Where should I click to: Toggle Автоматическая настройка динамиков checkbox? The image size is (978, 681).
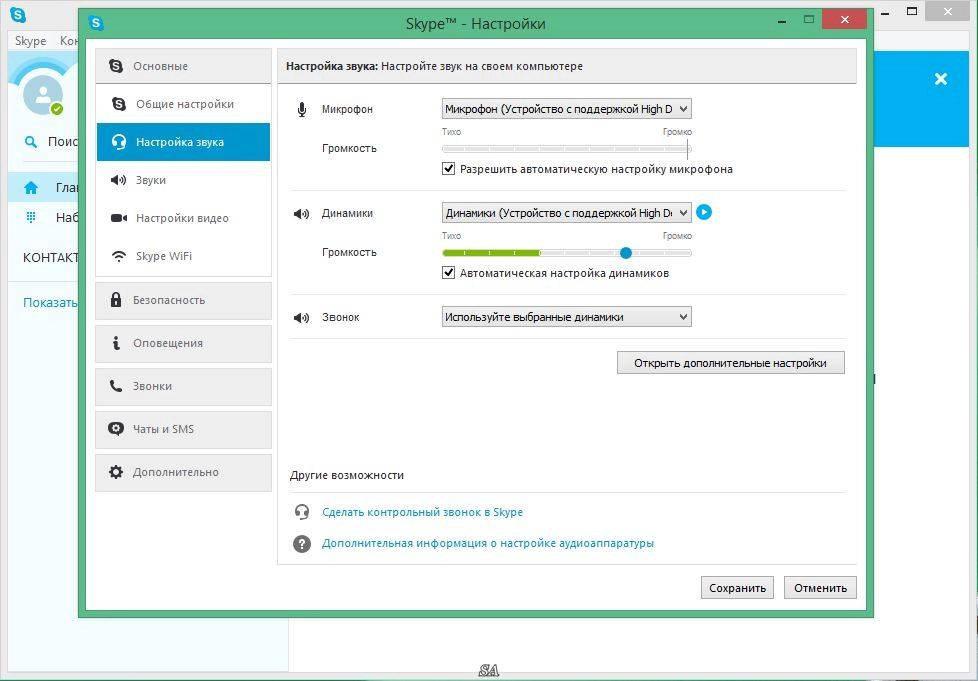pos(448,273)
